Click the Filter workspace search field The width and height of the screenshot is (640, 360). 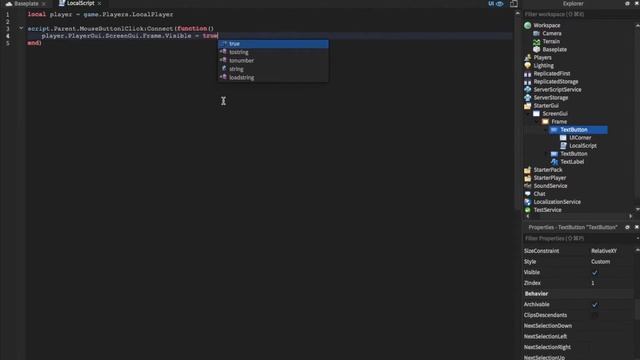point(580,14)
